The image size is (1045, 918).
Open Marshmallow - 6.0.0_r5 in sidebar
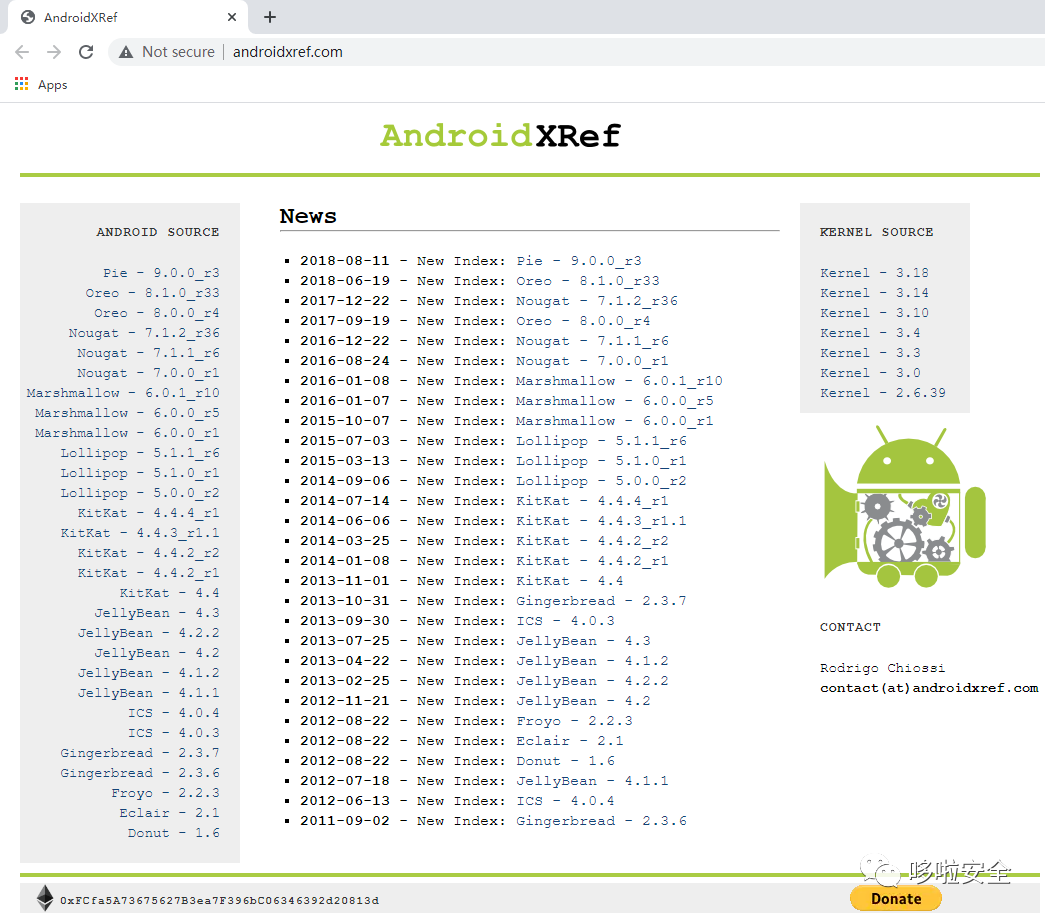point(127,413)
